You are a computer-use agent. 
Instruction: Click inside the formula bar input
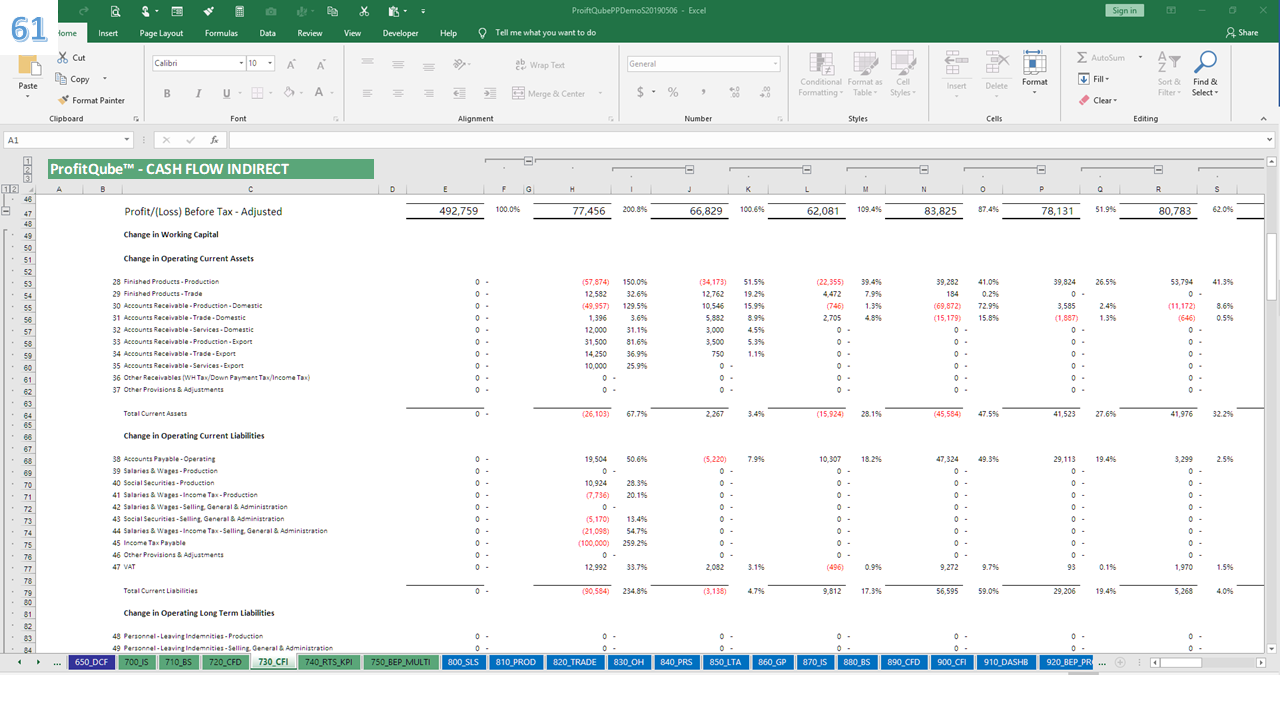click(x=750, y=140)
